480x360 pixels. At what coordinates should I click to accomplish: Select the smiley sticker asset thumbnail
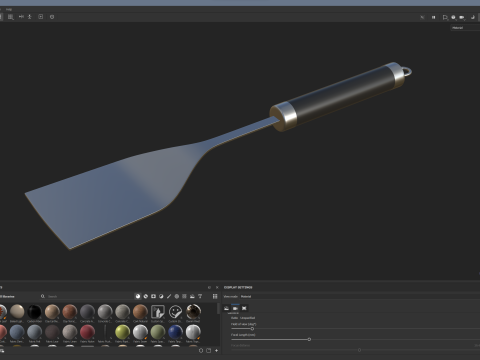[175, 312]
